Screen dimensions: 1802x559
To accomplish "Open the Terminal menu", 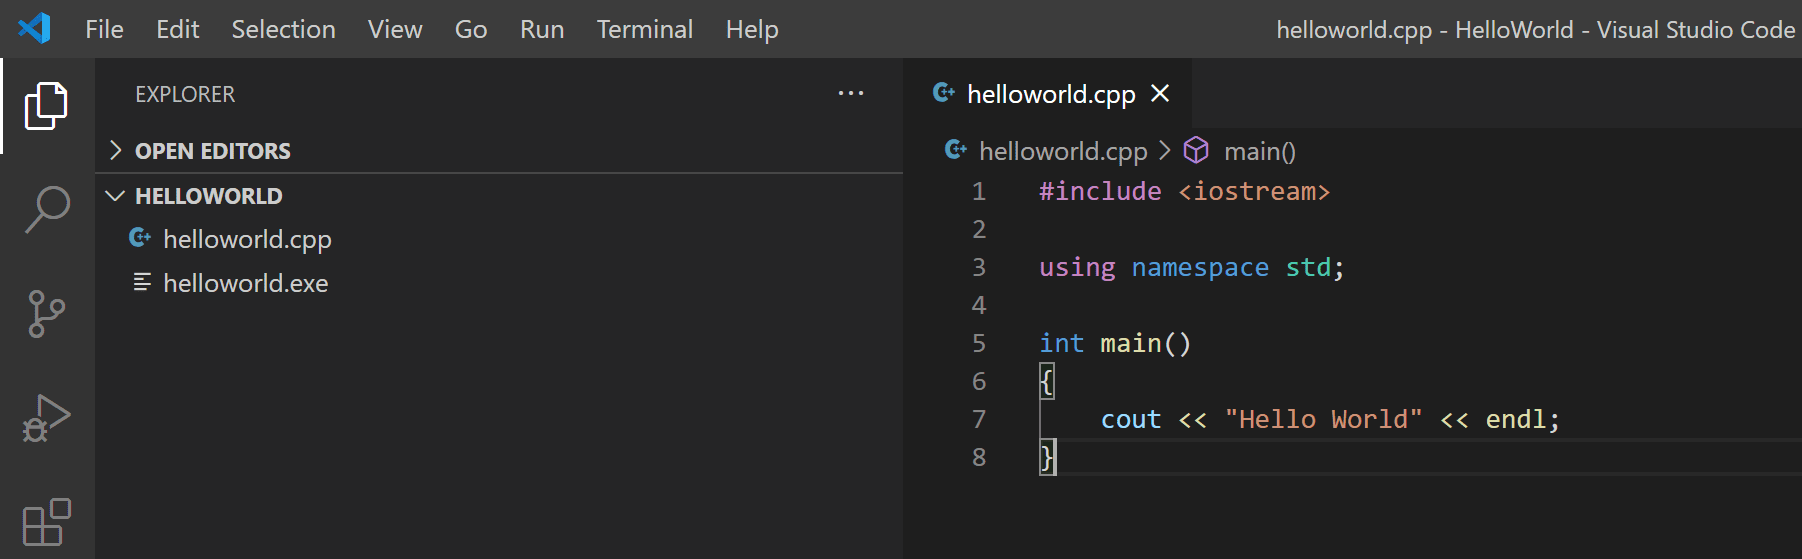I will pos(645,29).
